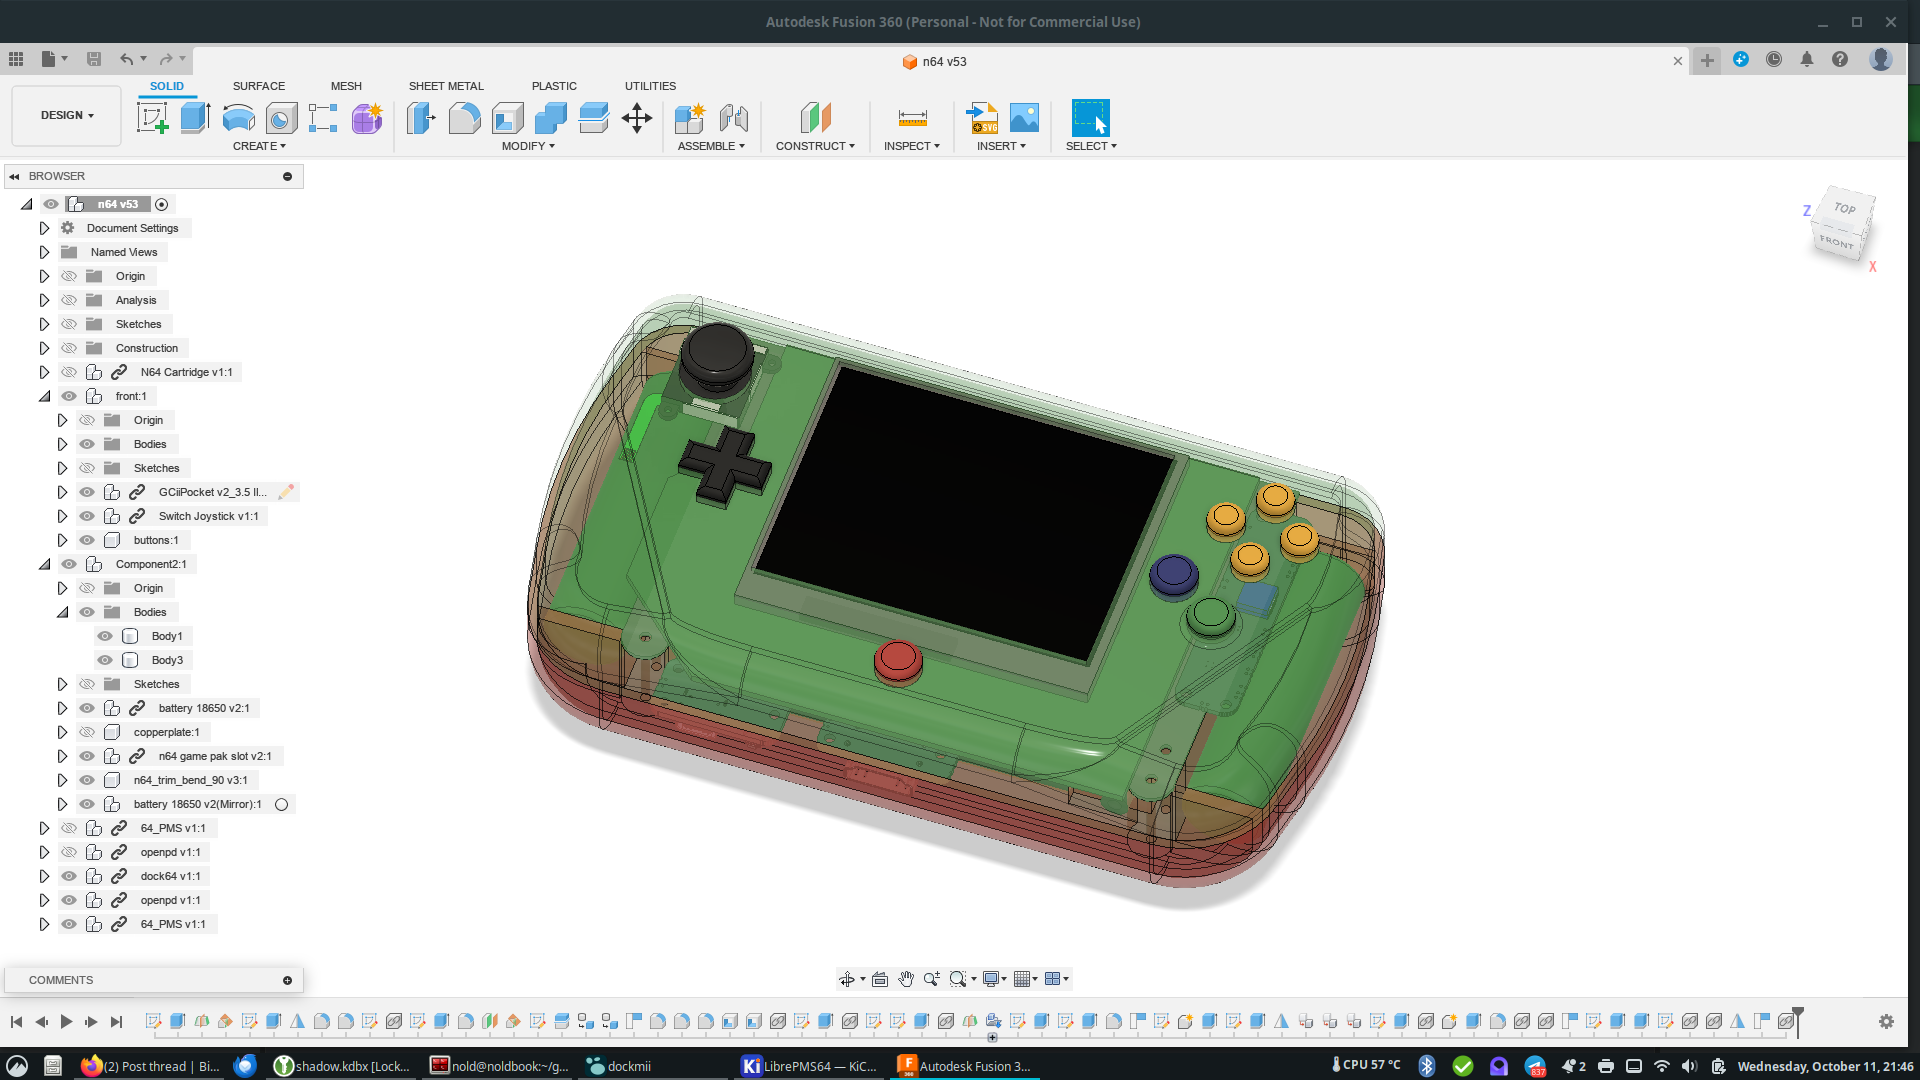1920x1080 pixels.
Task: Select the Combine tool
Action: (550, 118)
